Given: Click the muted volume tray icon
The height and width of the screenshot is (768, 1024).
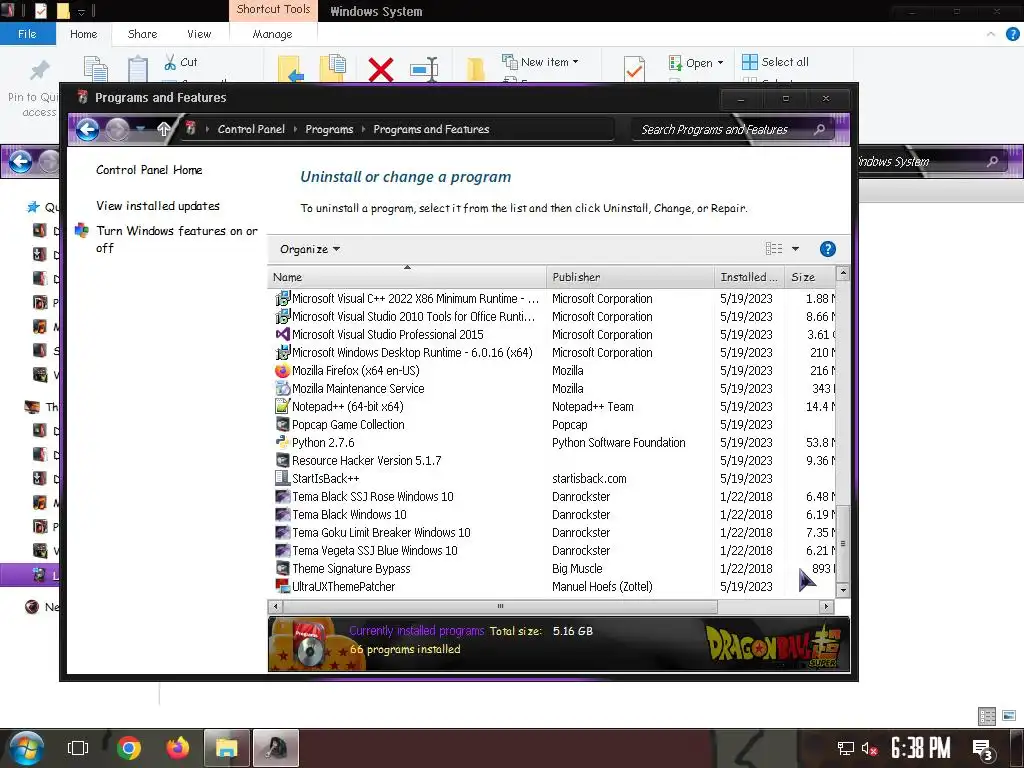Looking at the screenshot, I should pos(869,748).
